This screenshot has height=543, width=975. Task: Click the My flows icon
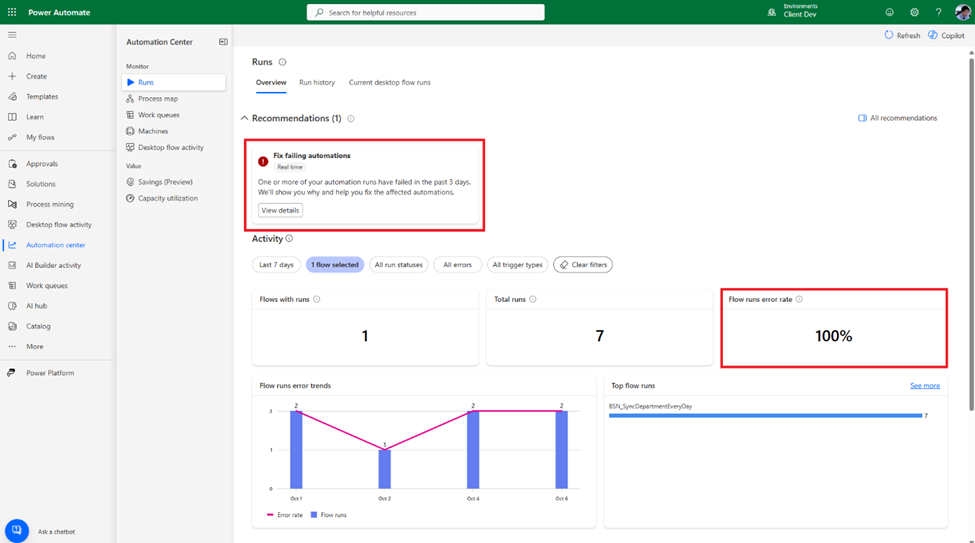click(12, 137)
